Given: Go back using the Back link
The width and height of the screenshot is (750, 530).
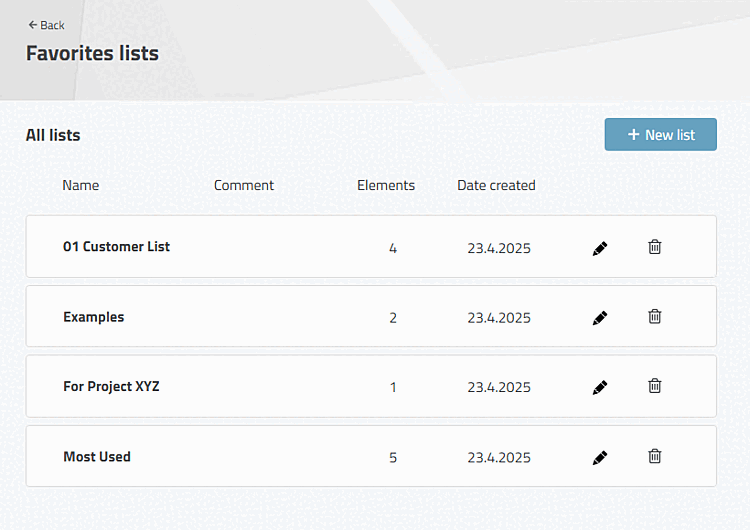Looking at the screenshot, I should (46, 25).
